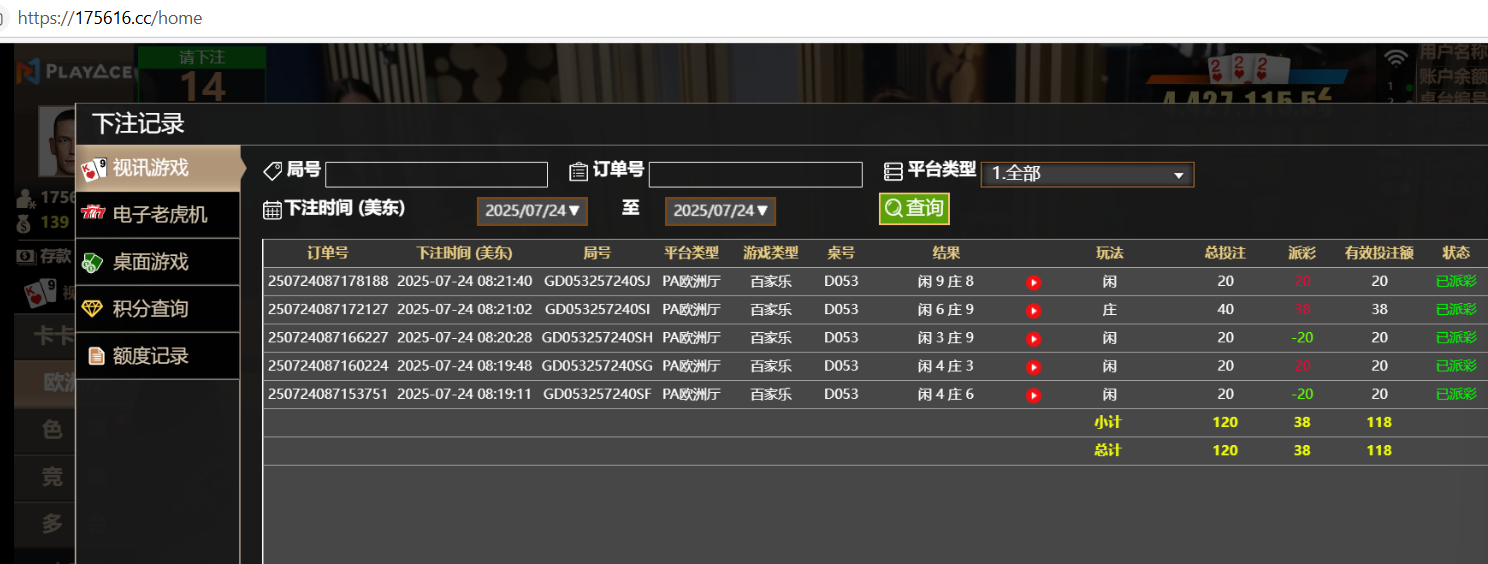Play video replay for round GD053257240SI
This screenshot has width=1488, height=564.
[x=1033, y=311]
